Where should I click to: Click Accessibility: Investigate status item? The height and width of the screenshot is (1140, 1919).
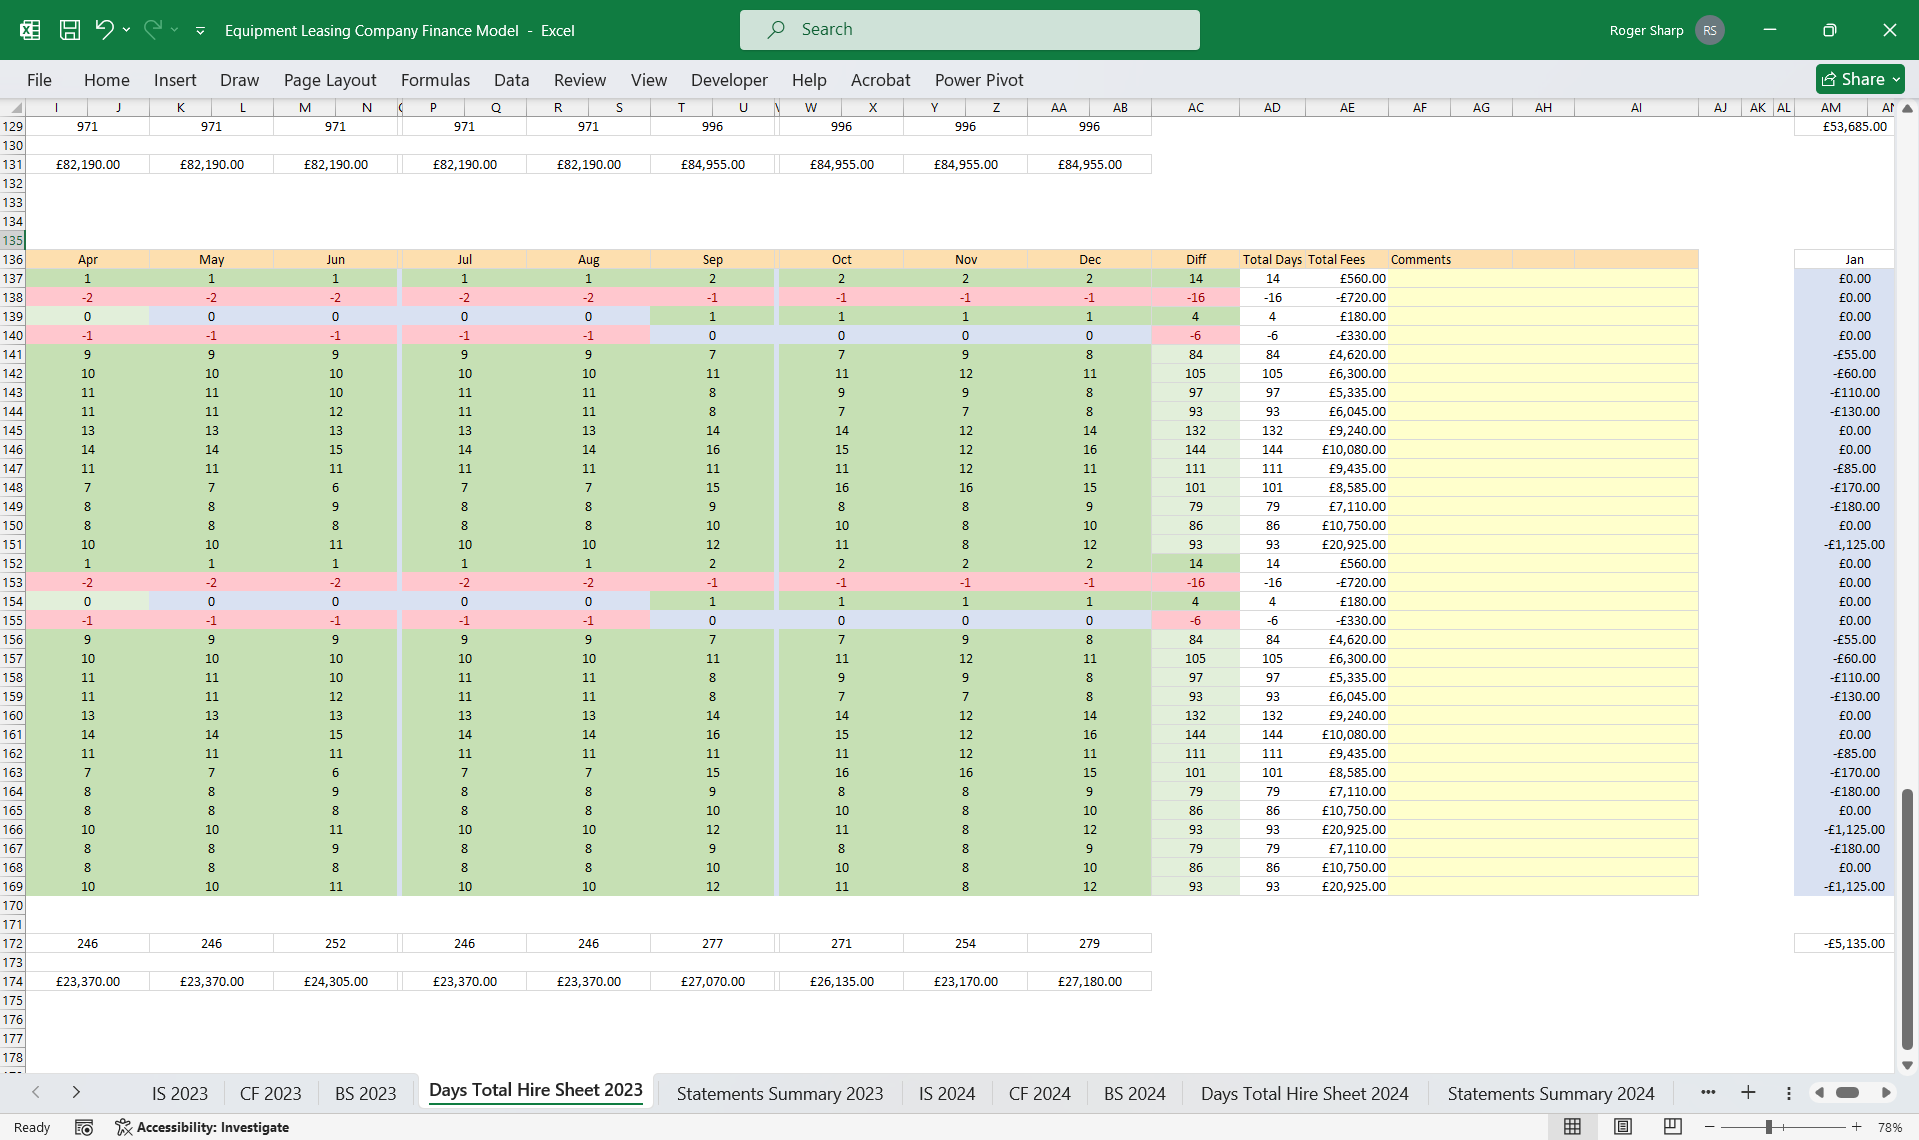202,1127
